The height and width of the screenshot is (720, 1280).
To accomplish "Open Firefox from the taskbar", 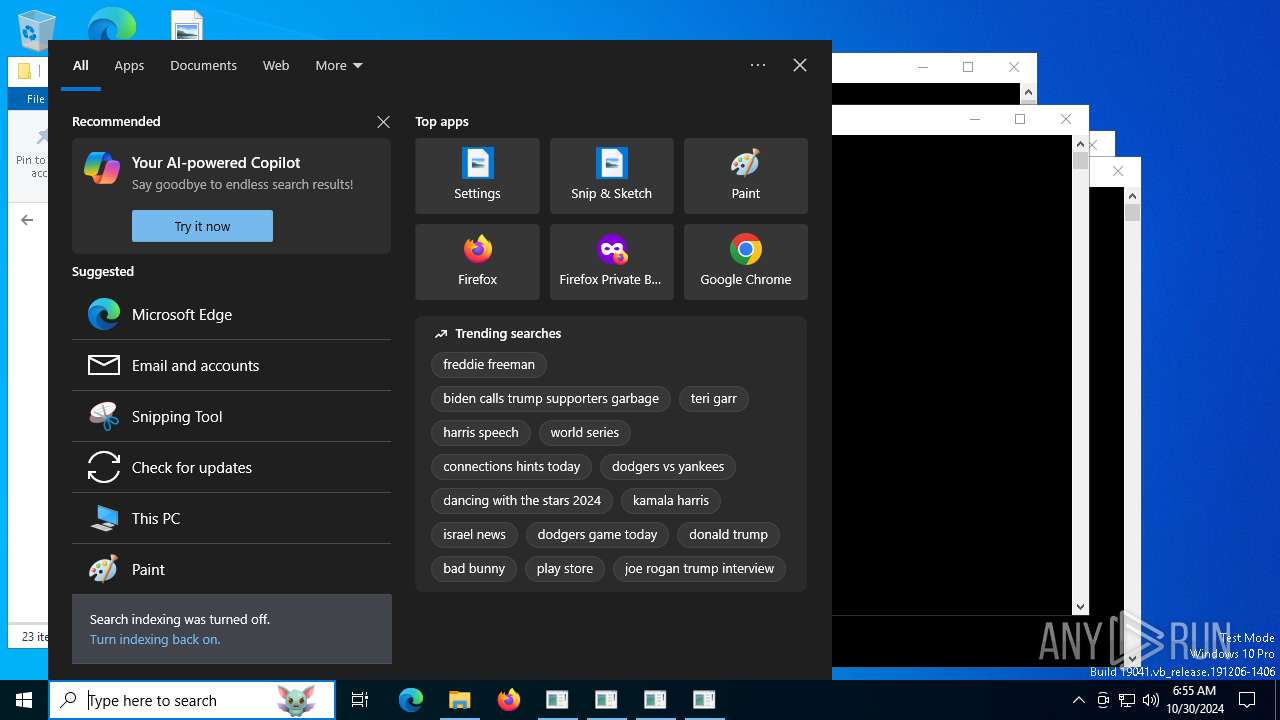I will [509, 700].
